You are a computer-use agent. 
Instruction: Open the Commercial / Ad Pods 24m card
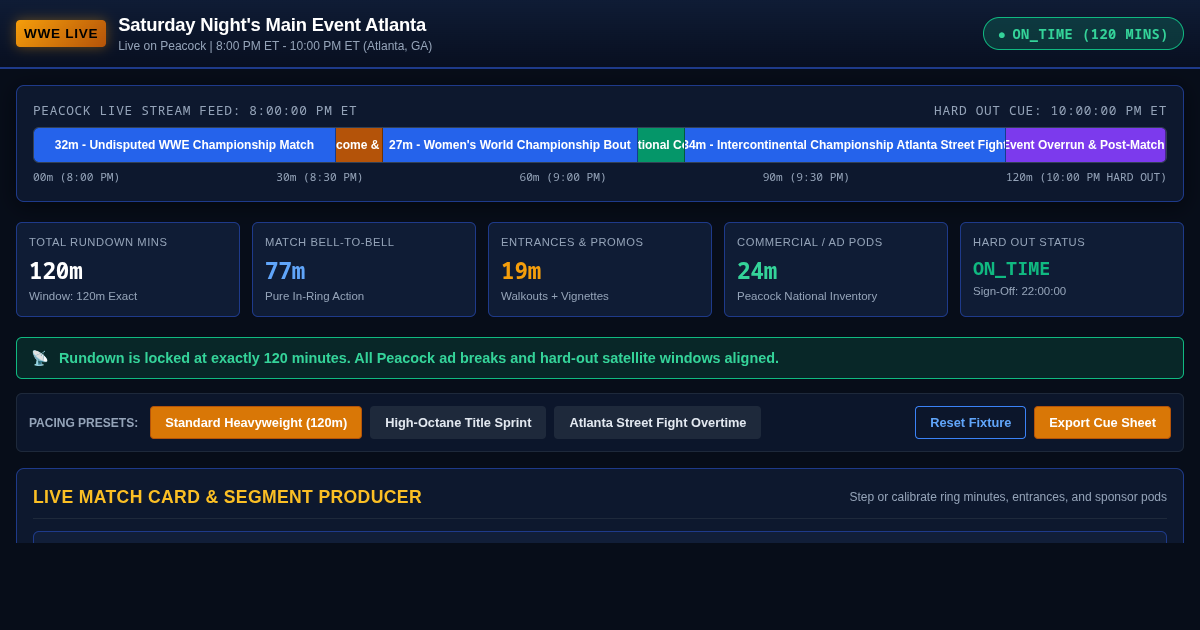point(836,270)
